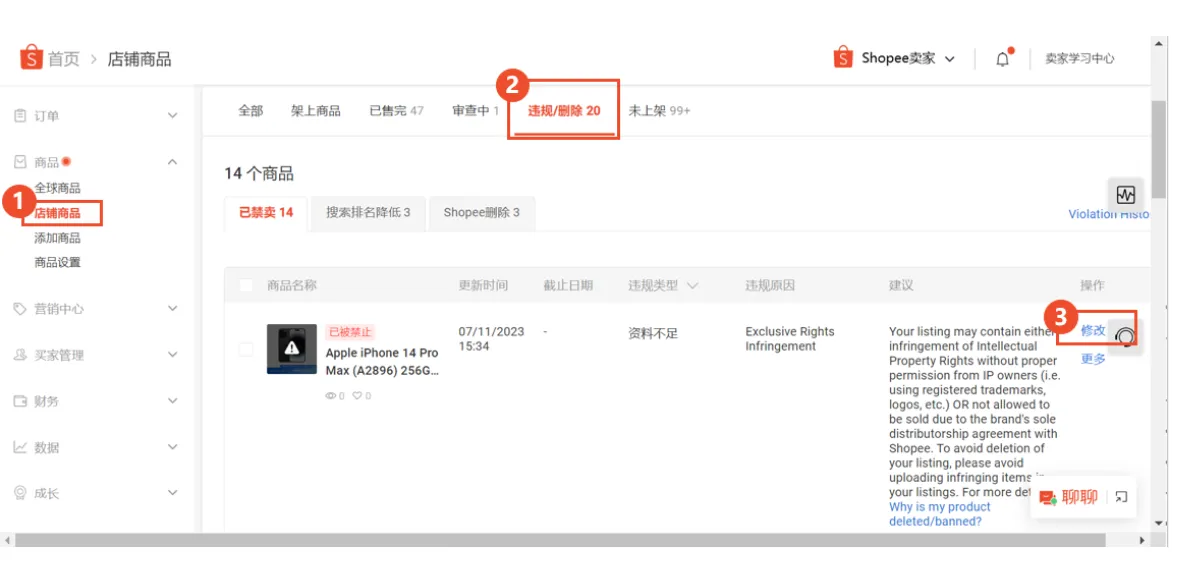Click the headset support icon
This screenshot has width=1198, height=564.
1125,336
